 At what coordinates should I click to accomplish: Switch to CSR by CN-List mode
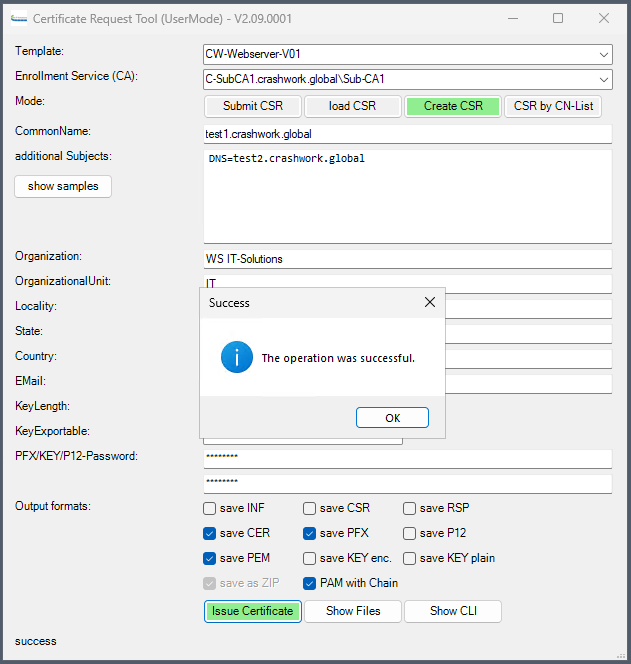pos(553,106)
